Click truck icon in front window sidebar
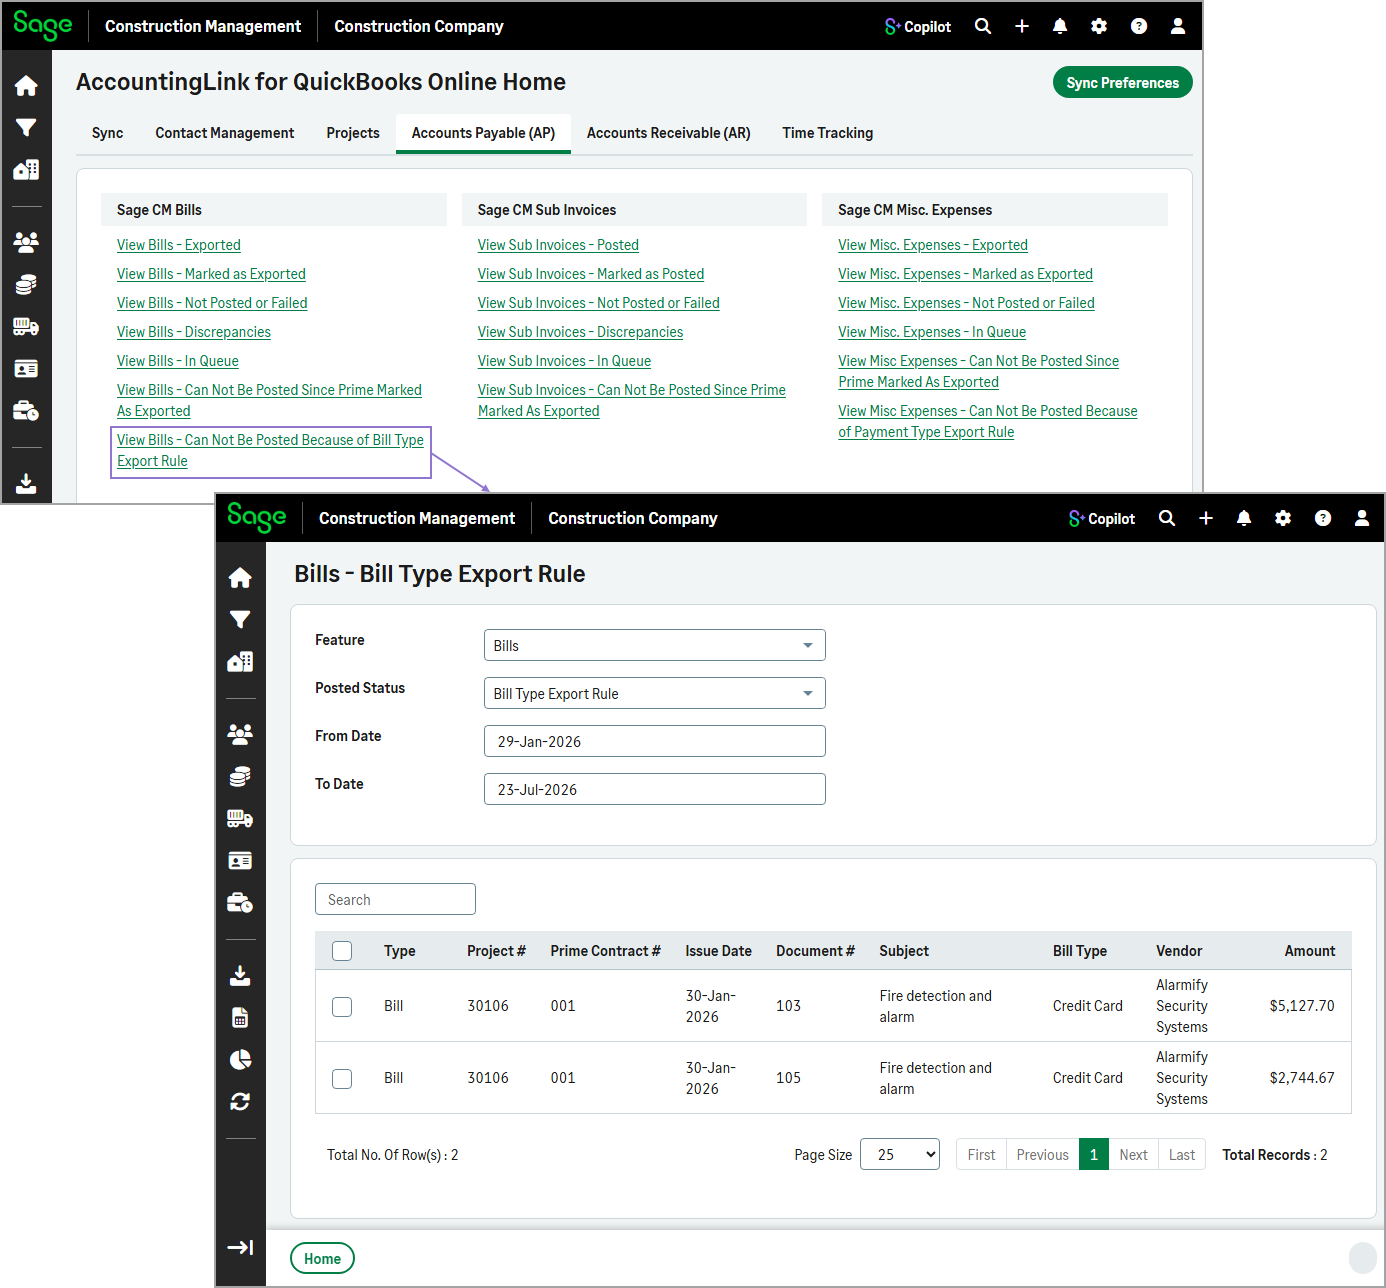 coord(240,819)
